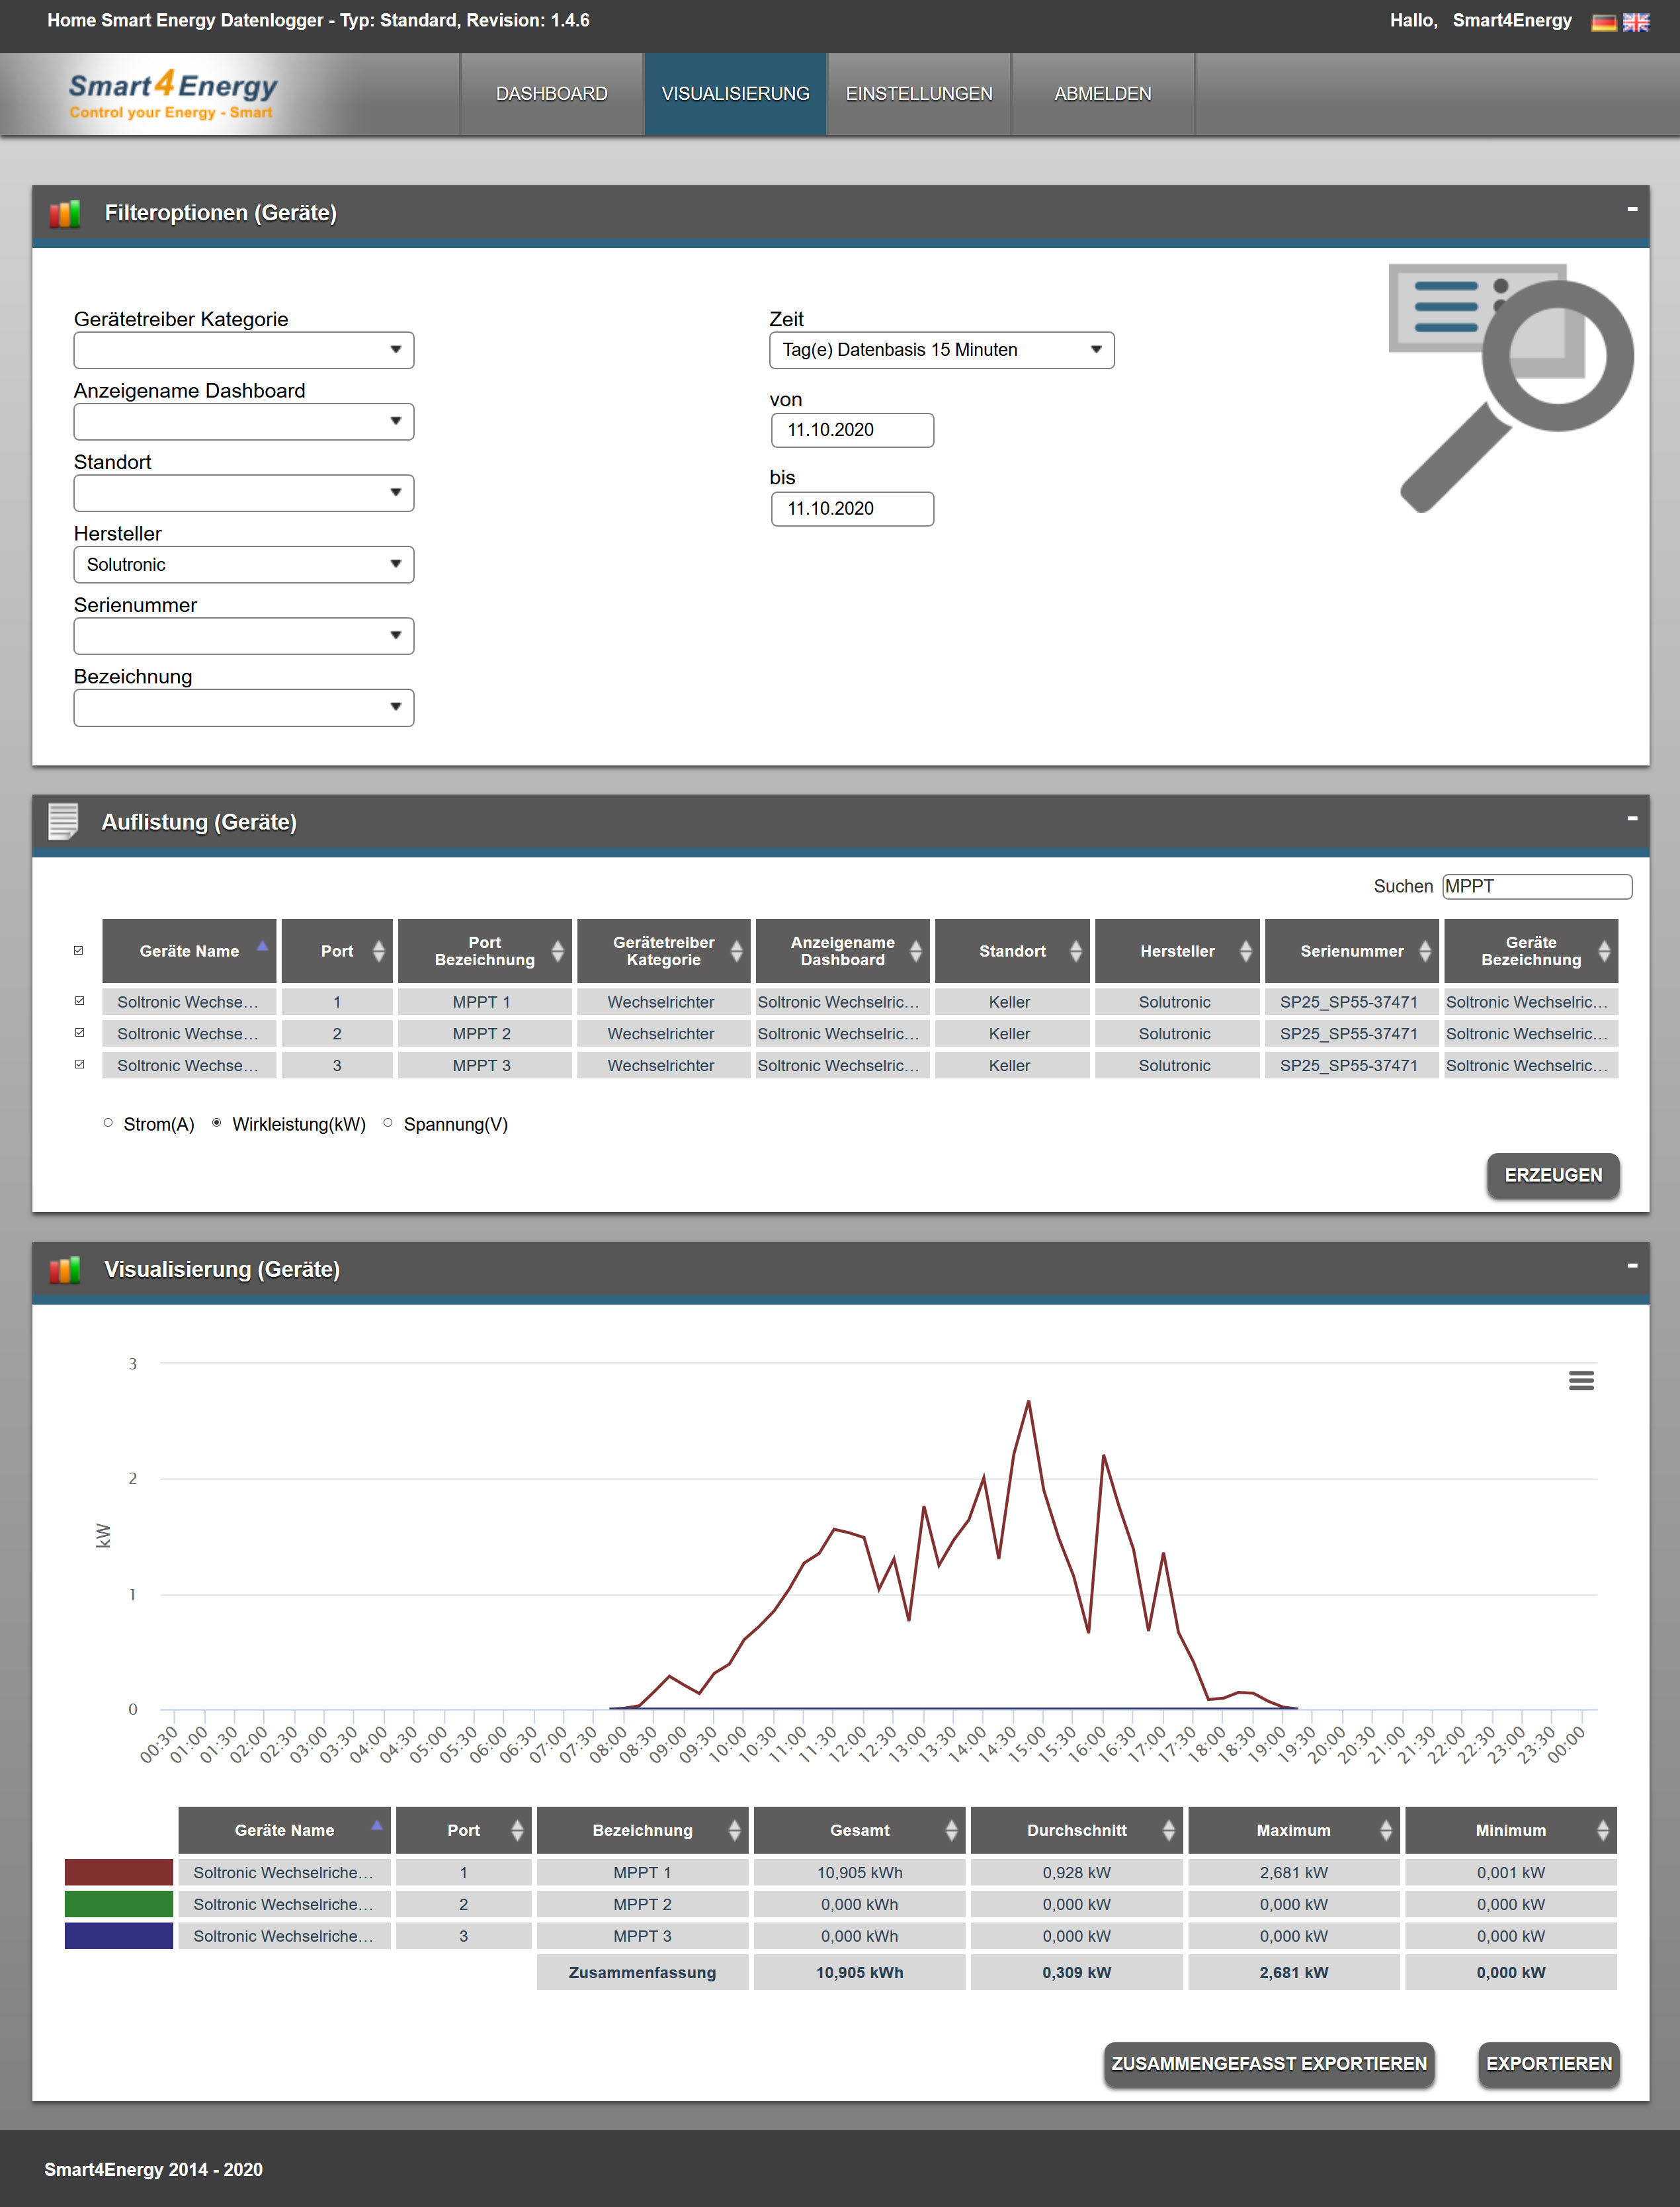Open the Zeit Datenbasis dropdown
Viewport: 1680px width, 2207px height.
[x=941, y=350]
